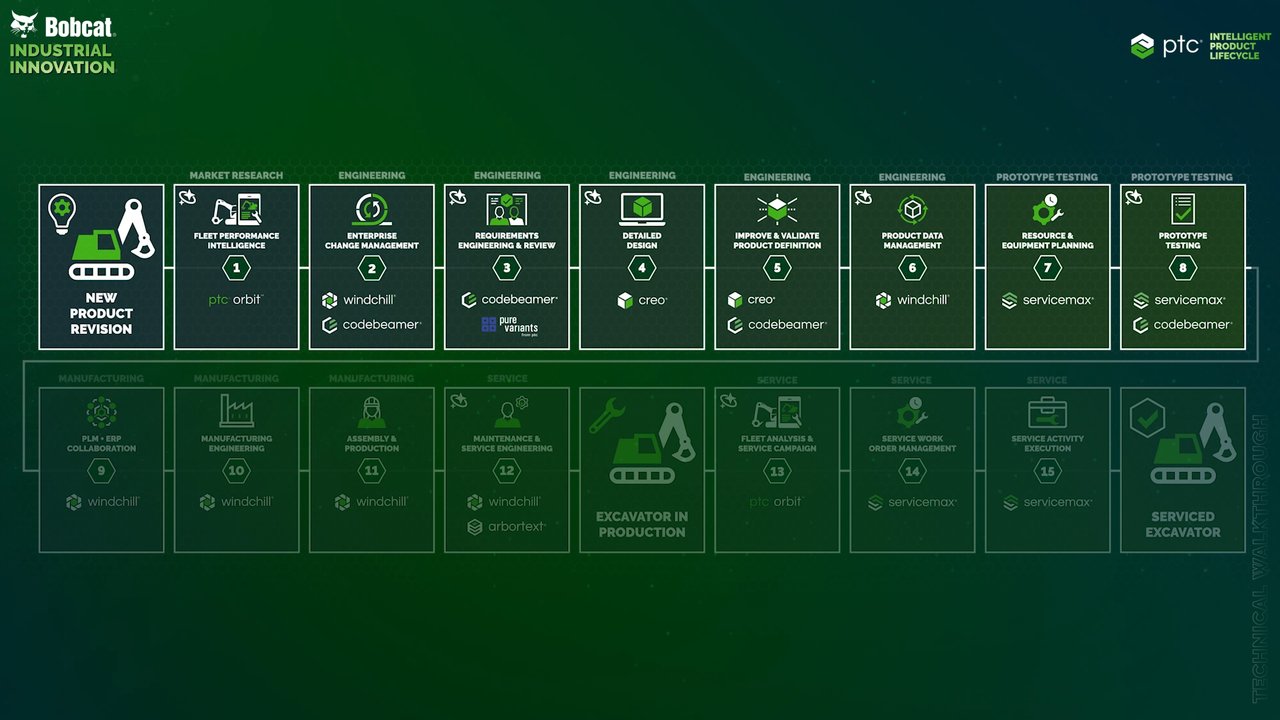Viewport: 1280px width, 720px height.
Task: Select the Product Data Management icon
Action: click(x=912, y=209)
